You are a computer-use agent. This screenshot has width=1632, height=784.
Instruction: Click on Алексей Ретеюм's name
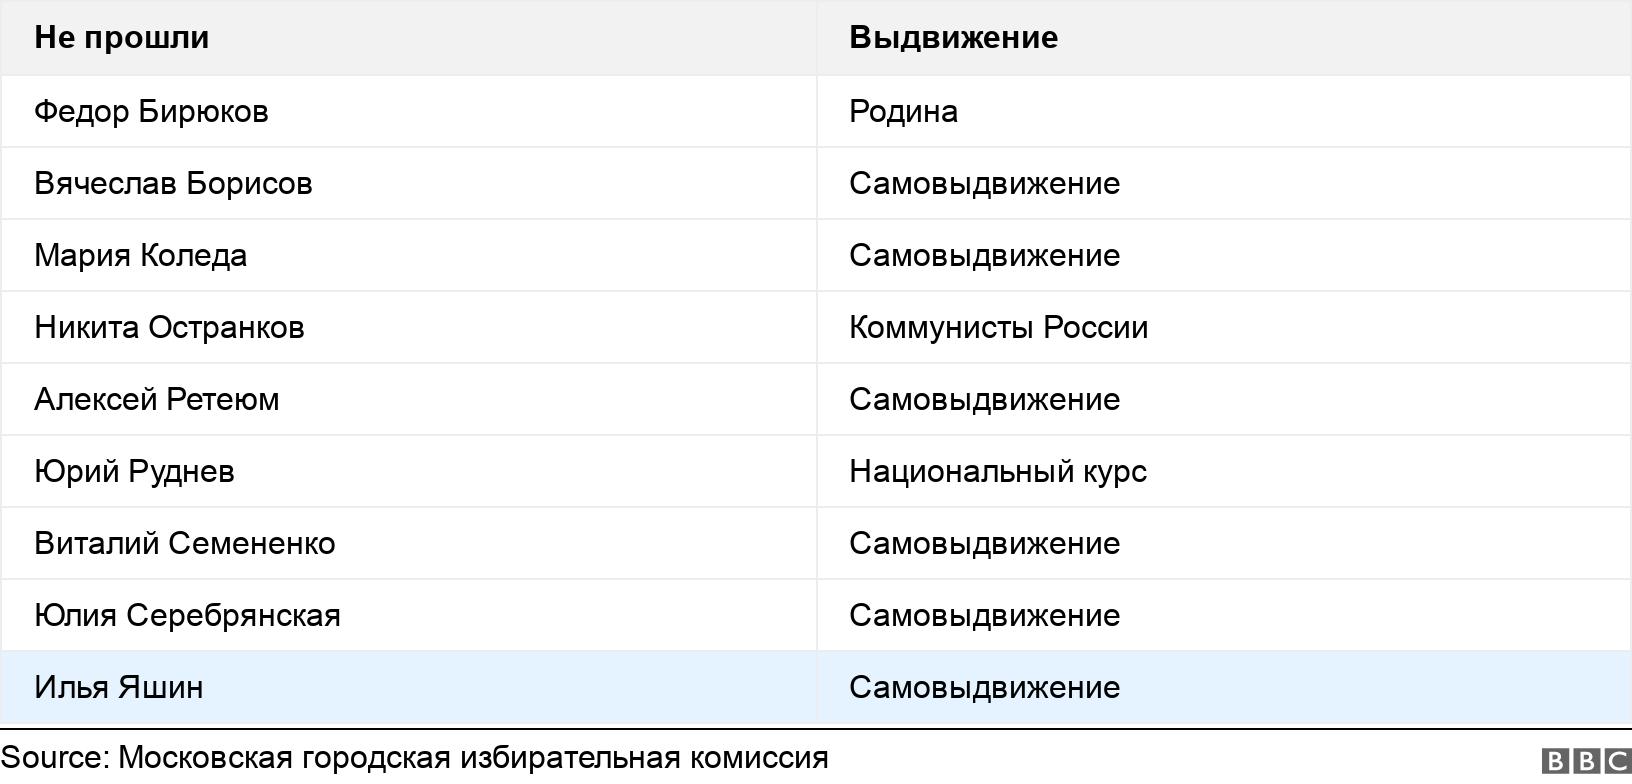[157, 399]
